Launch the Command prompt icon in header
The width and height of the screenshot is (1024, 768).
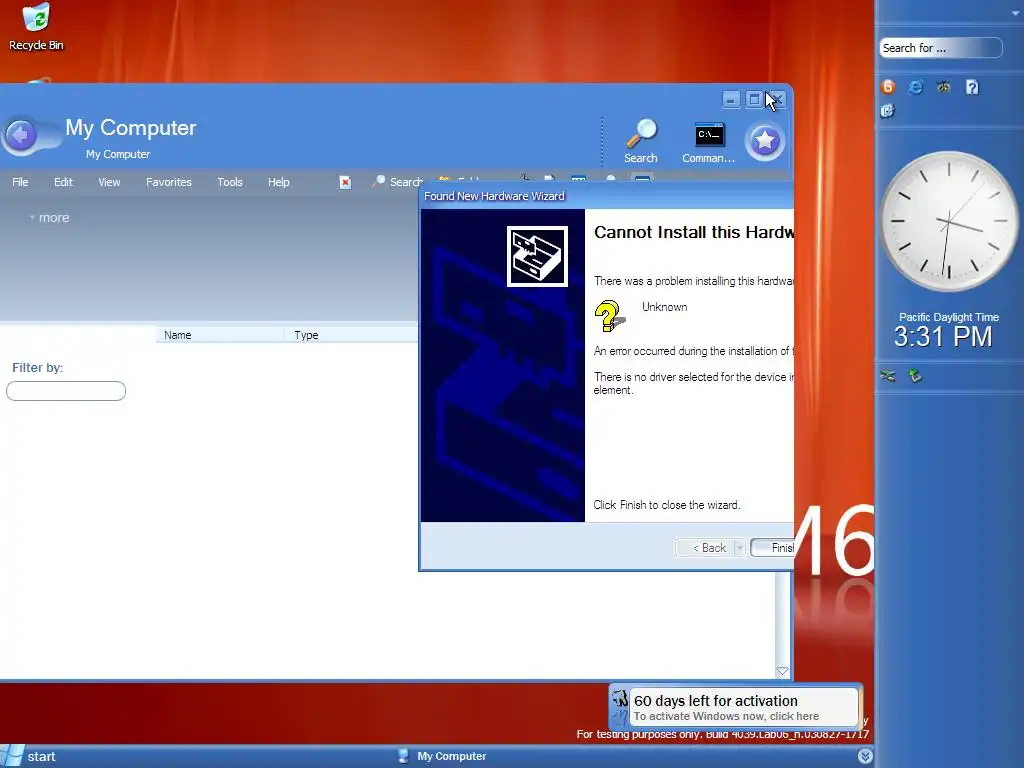click(709, 142)
